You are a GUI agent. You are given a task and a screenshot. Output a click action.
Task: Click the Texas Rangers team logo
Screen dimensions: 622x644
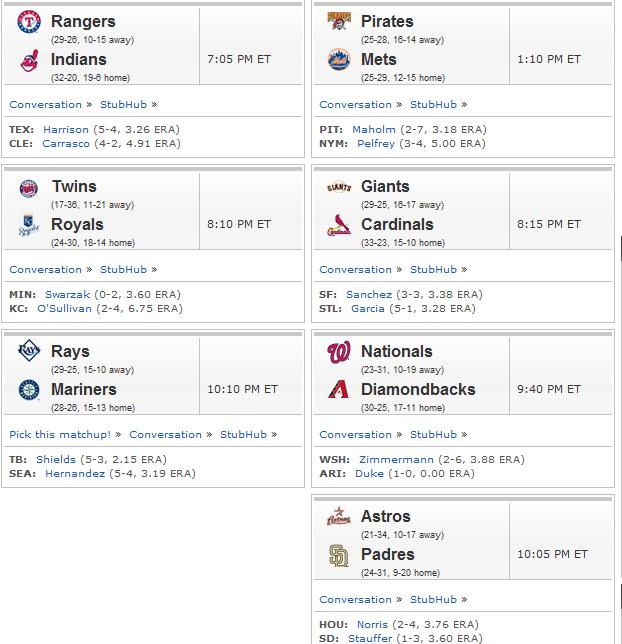tap(29, 22)
